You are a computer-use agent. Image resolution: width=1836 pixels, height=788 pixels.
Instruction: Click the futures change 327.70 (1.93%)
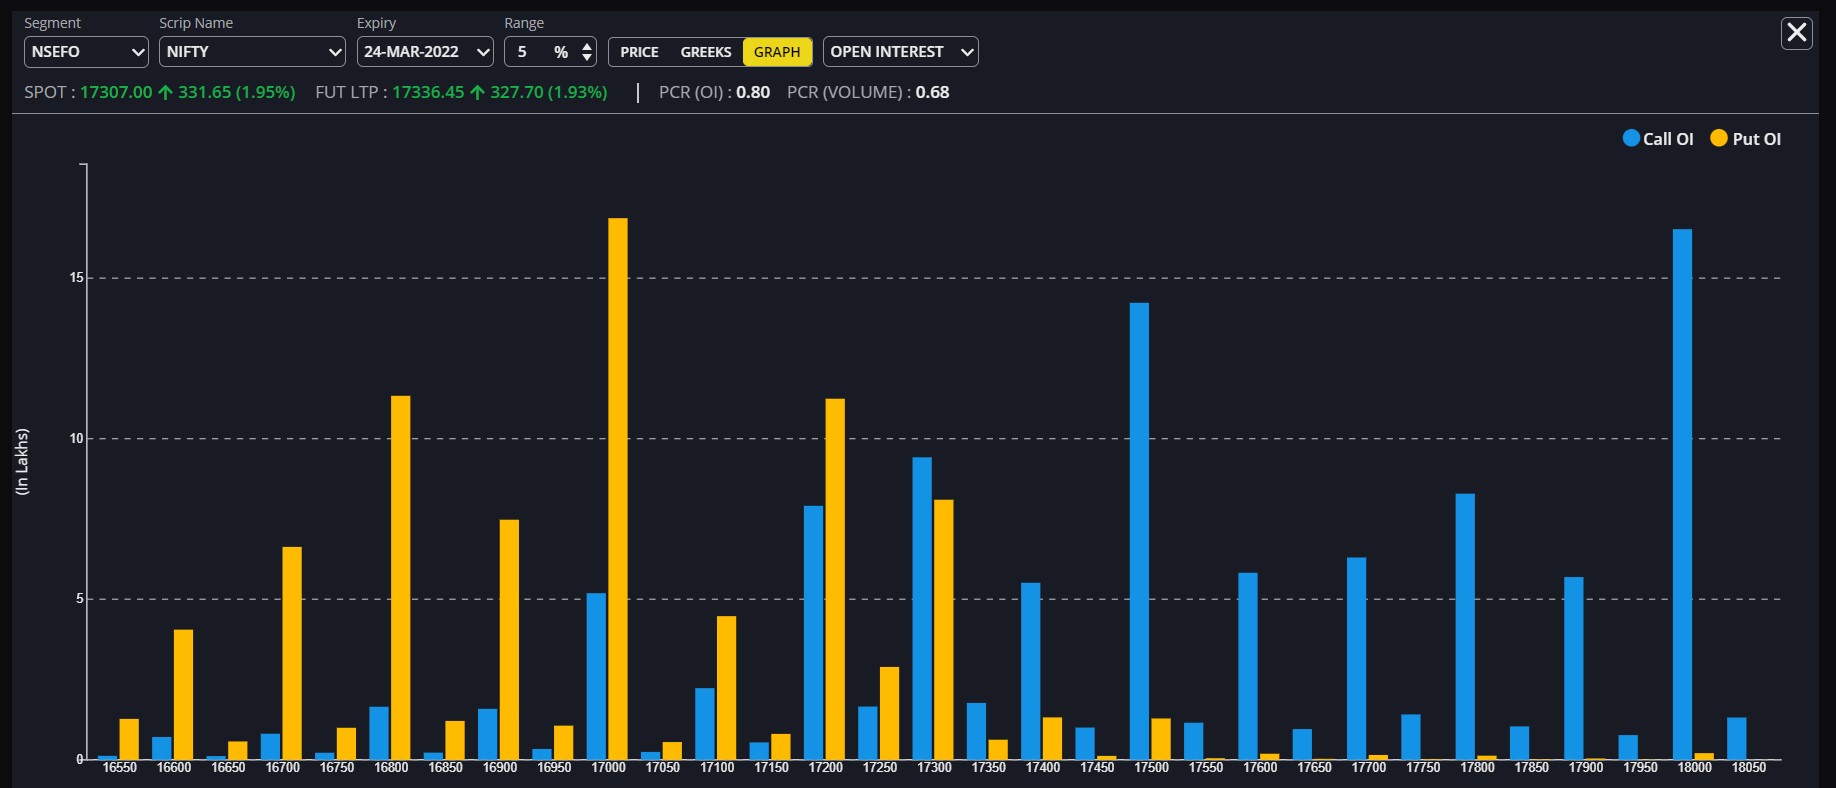click(548, 92)
